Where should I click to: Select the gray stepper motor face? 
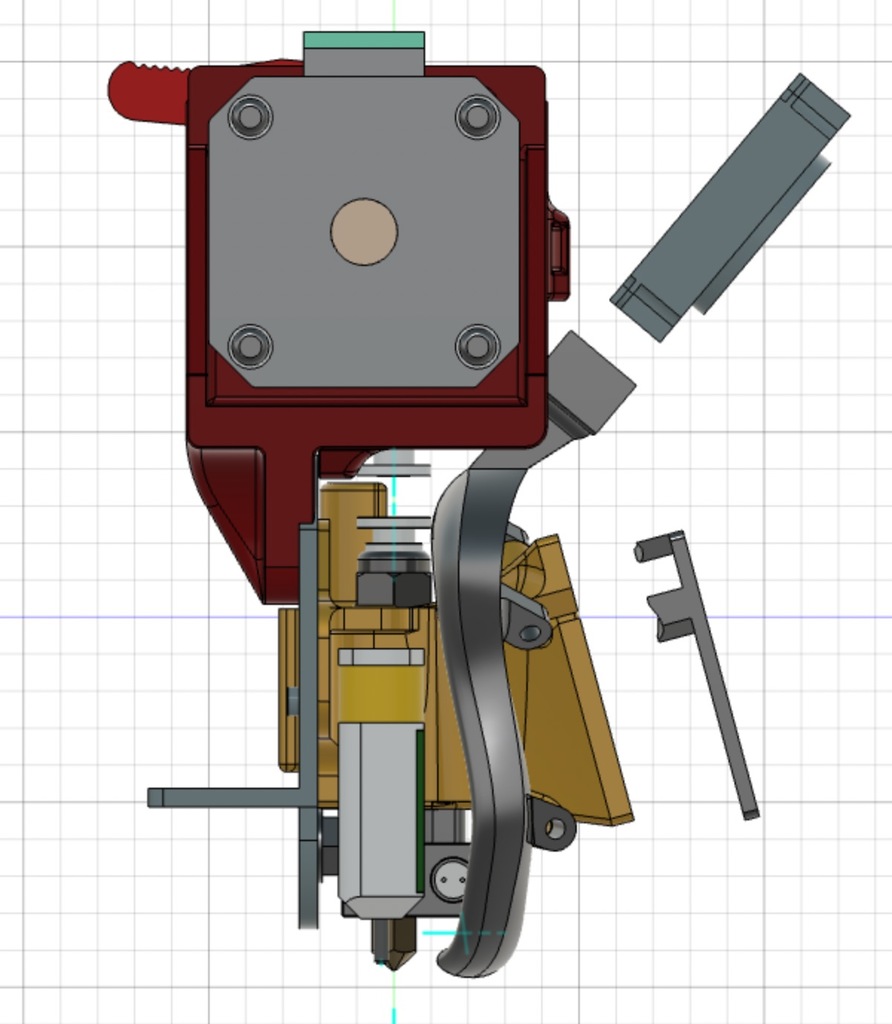364,232
